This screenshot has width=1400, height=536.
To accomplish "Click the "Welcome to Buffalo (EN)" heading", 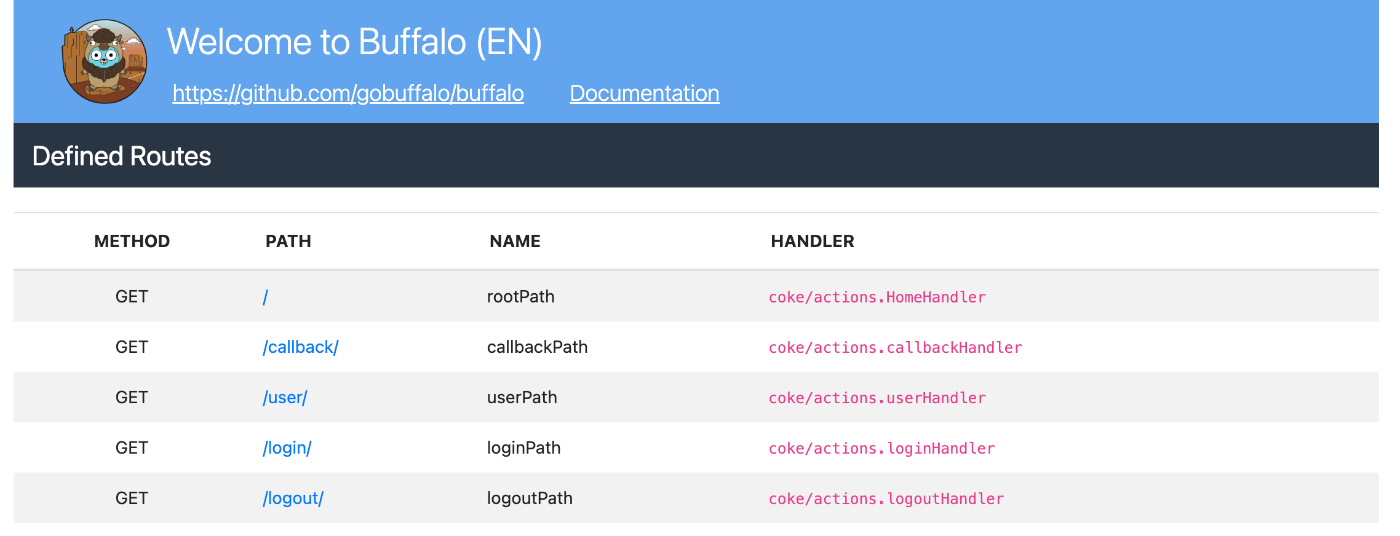I will pos(355,42).
